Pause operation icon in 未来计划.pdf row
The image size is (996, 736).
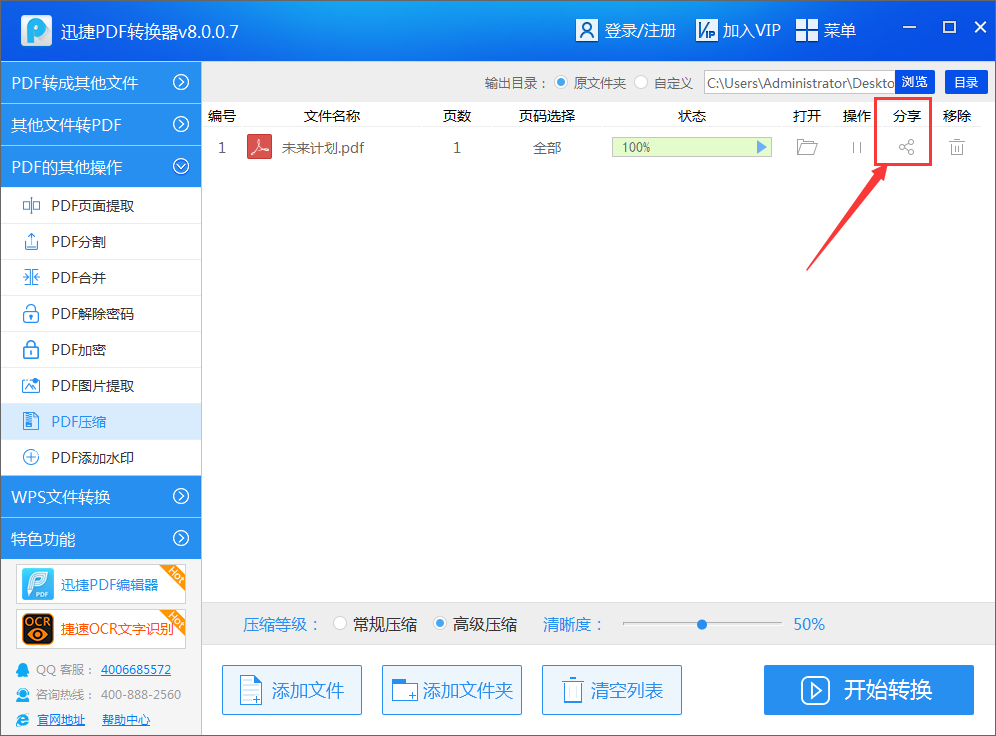(x=857, y=147)
